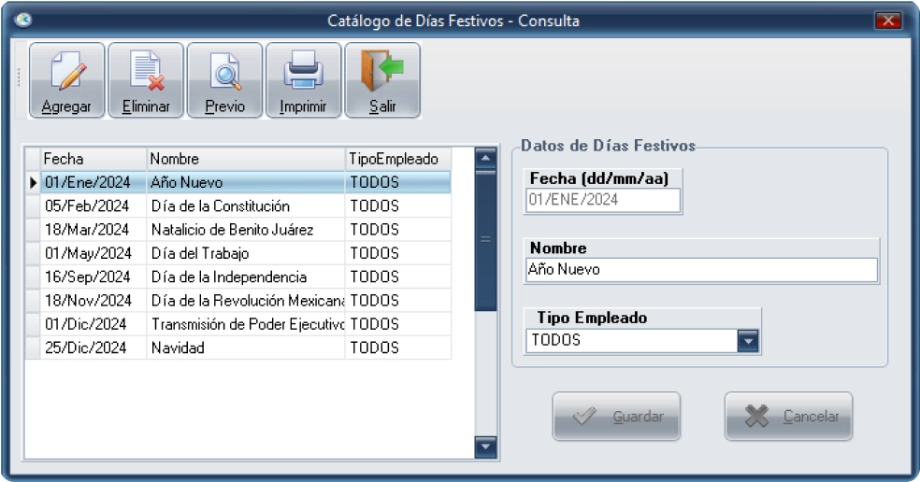Close the Catálogo de Días Festivos window
Viewport: 920px width, 482px height.
(x=888, y=20)
